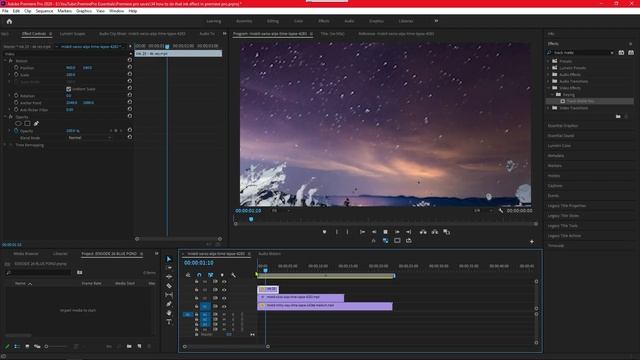Viewport: 640px width, 360px height.
Task: Open program monitor settings wrench
Action: point(501,211)
